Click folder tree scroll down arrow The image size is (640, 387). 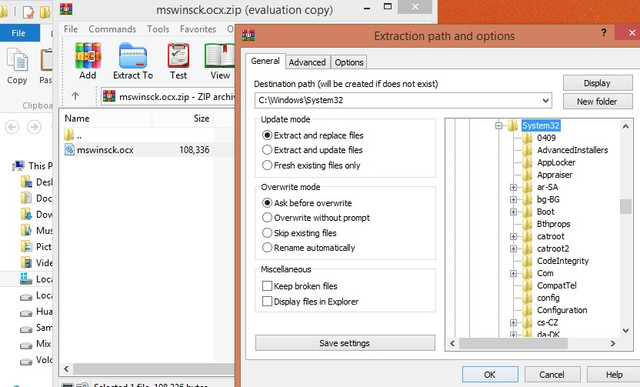625,331
